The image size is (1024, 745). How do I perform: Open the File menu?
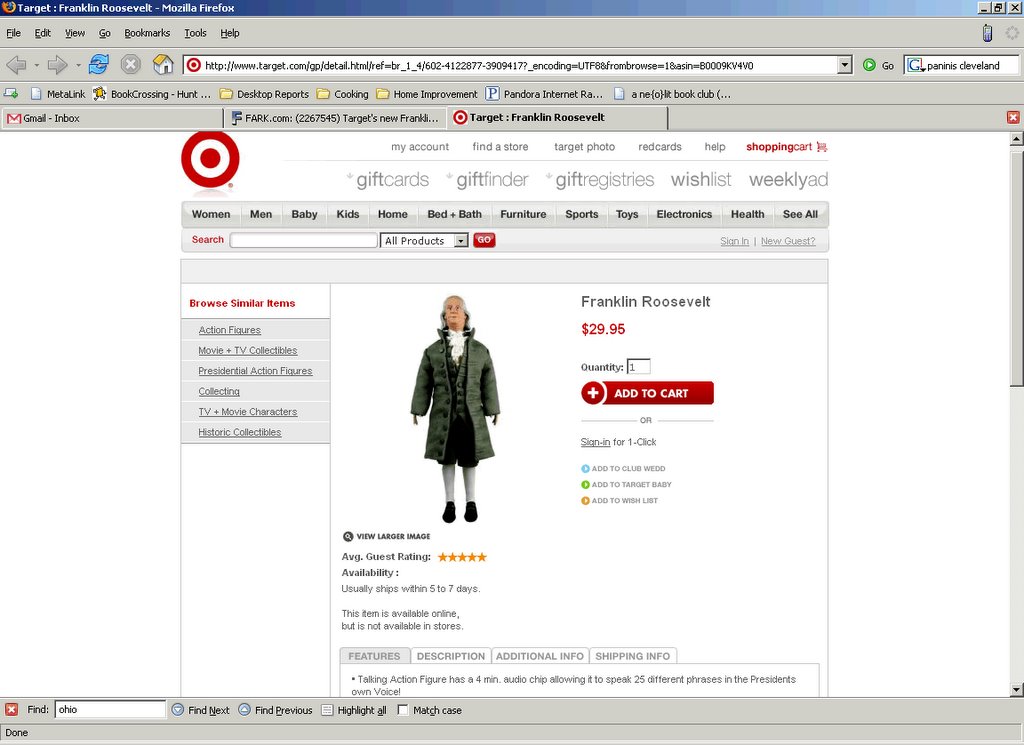point(13,33)
